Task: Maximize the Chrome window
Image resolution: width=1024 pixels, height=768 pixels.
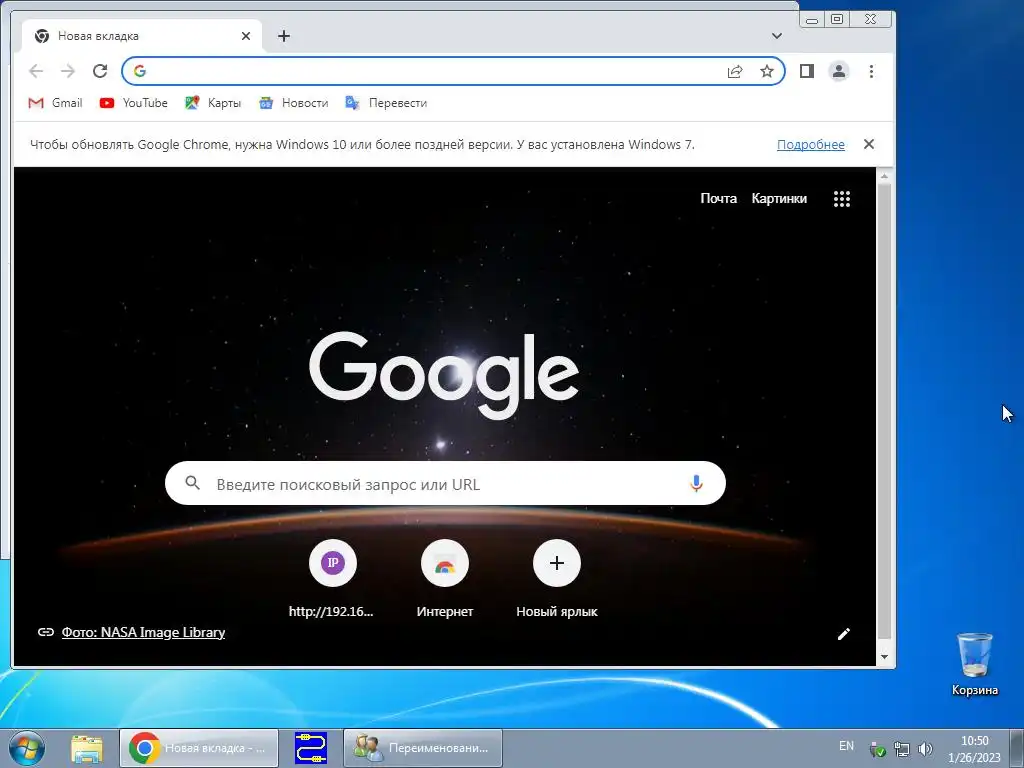Action: coord(837,19)
